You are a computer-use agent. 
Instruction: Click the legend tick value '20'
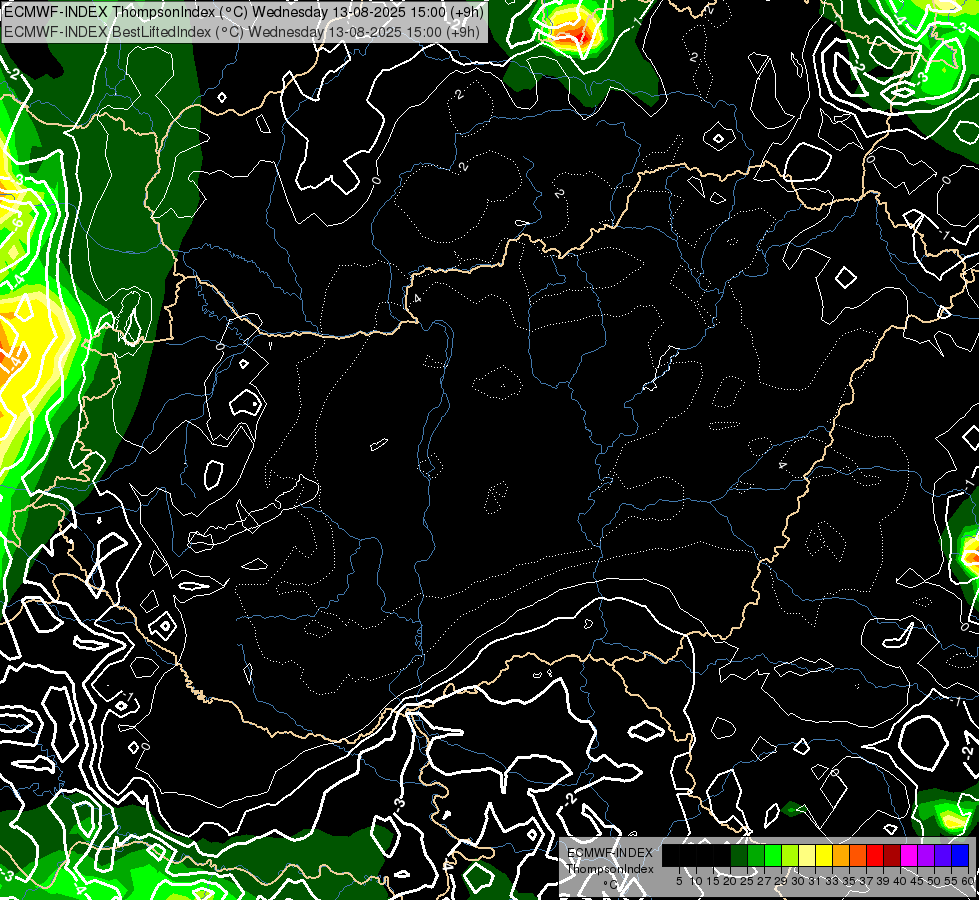(x=731, y=881)
